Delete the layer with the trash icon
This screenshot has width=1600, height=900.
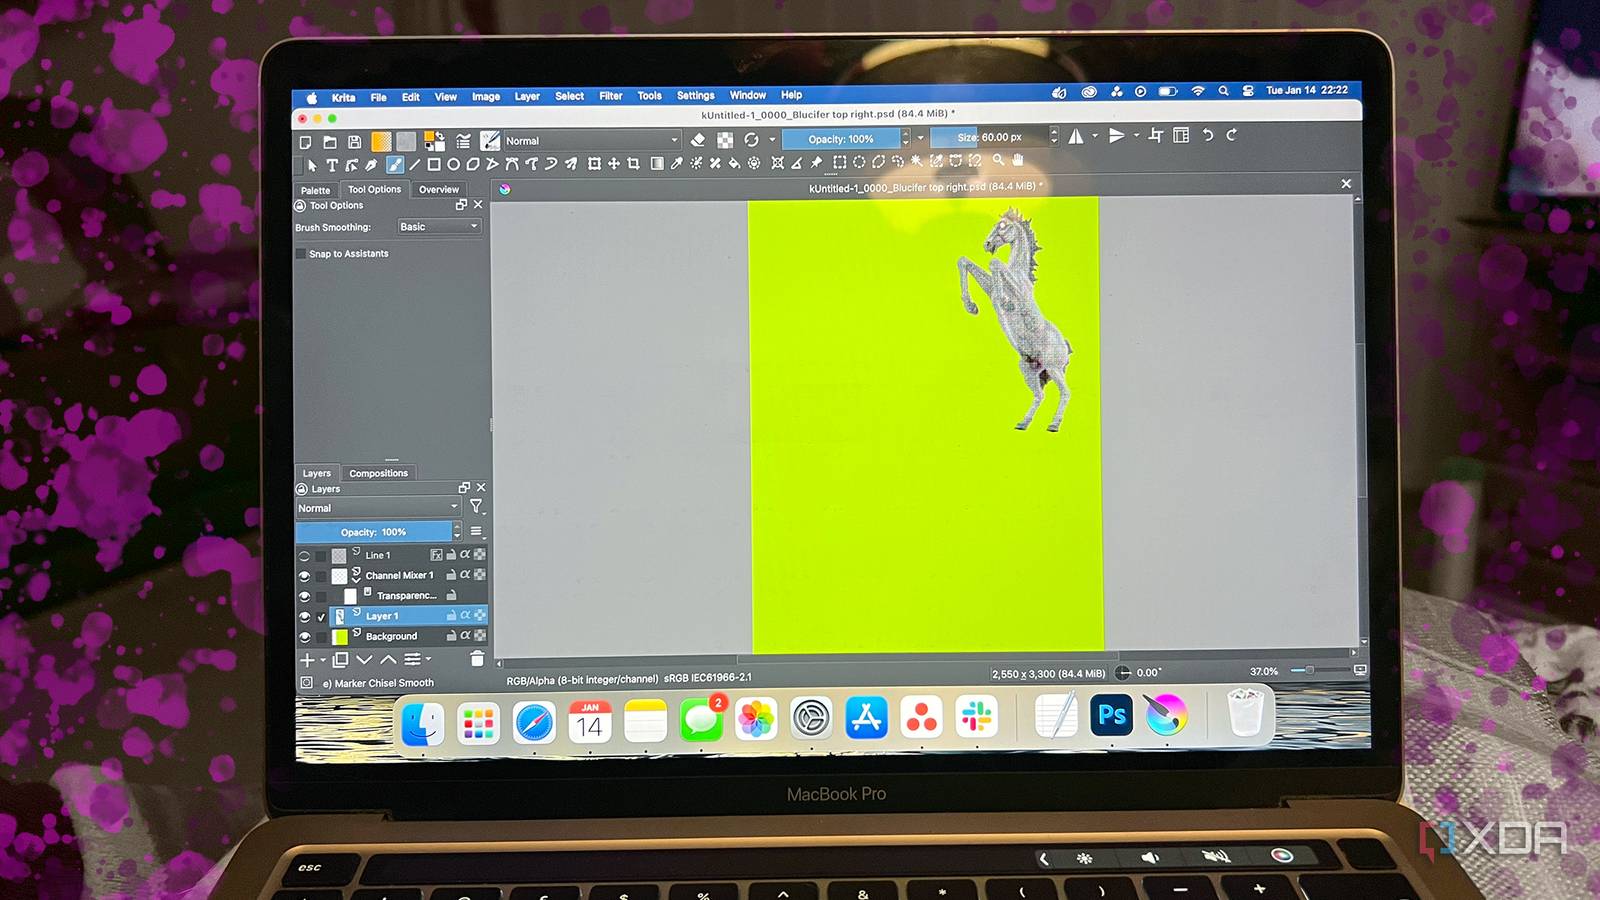pos(477,658)
